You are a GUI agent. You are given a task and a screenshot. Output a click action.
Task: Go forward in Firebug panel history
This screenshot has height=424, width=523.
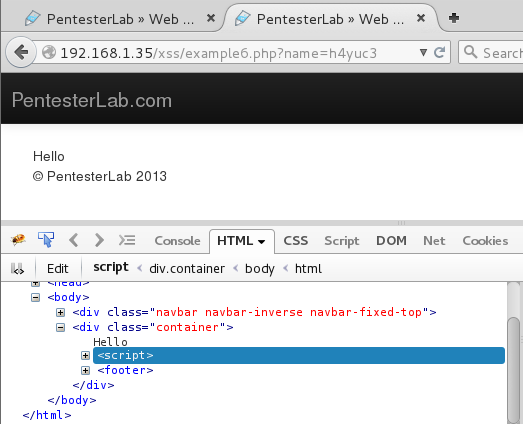click(x=99, y=240)
